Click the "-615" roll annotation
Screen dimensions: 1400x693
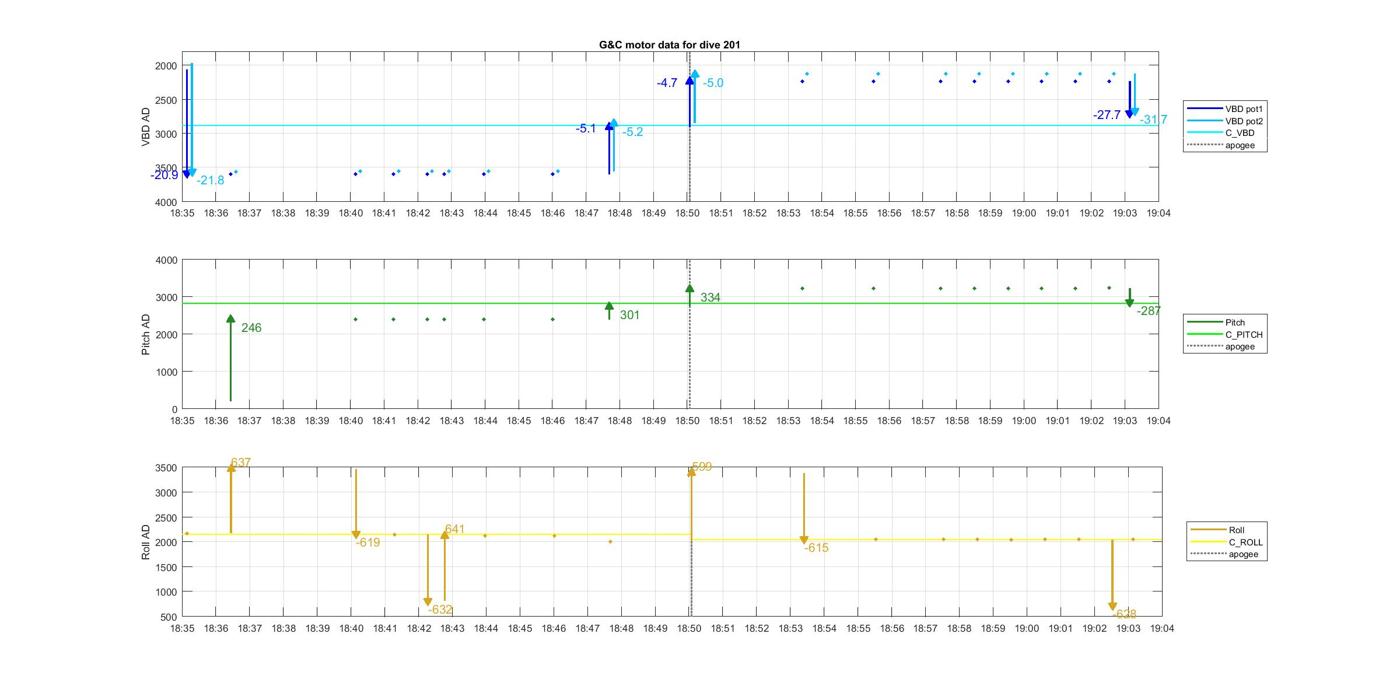click(816, 548)
